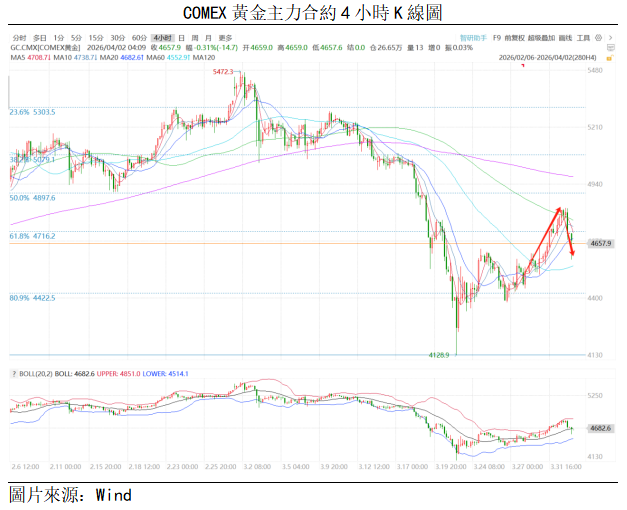Click the settings gear icon in chart toolbar
The height and width of the screenshot is (510, 627).
pyautogui.click(x=597, y=37)
